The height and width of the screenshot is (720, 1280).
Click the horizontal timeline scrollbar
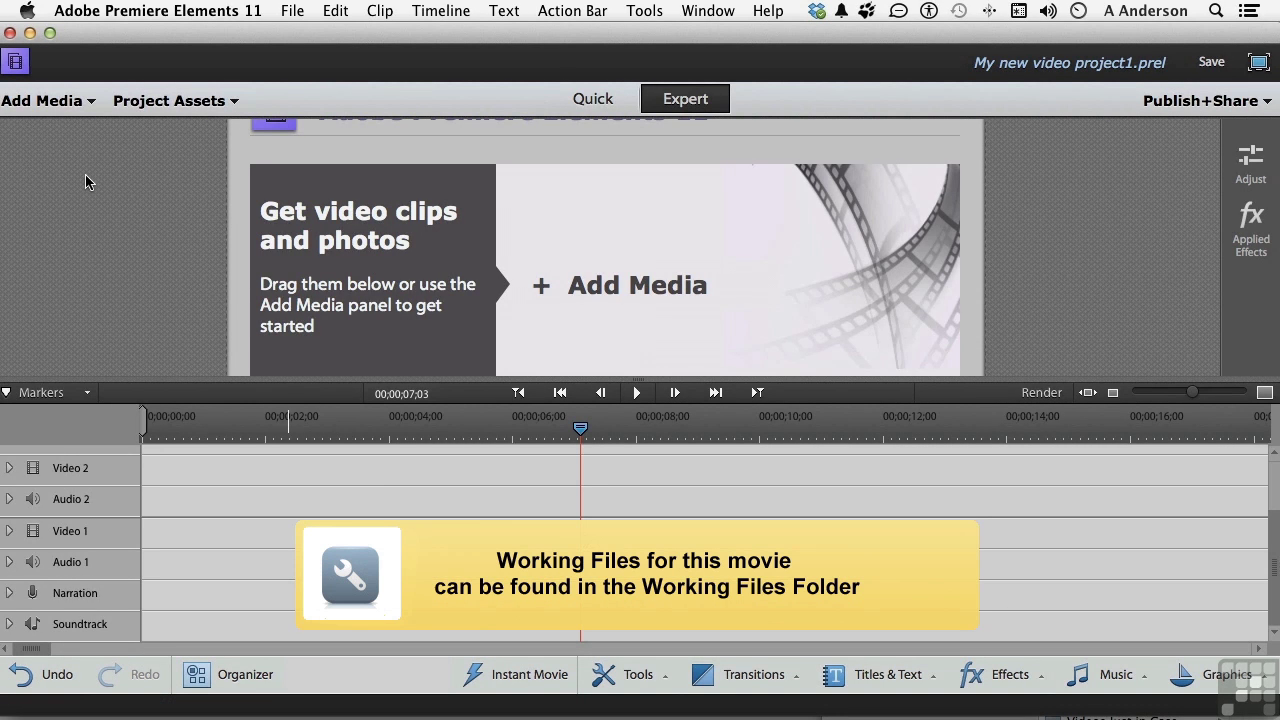31,648
